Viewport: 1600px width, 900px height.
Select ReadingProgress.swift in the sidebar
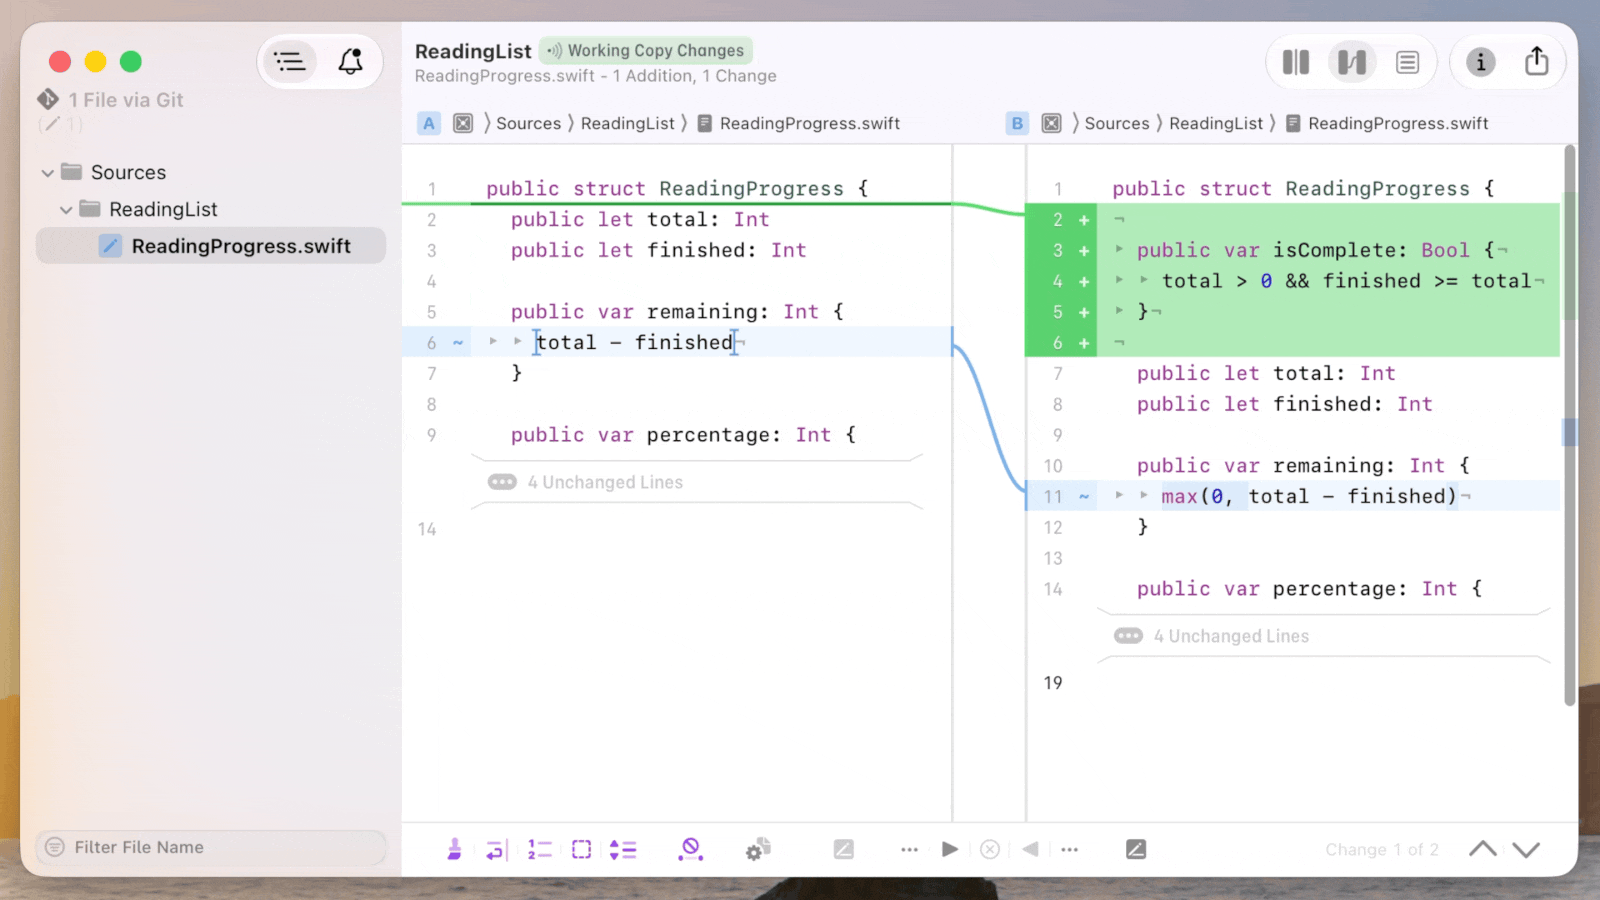coord(211,246)
